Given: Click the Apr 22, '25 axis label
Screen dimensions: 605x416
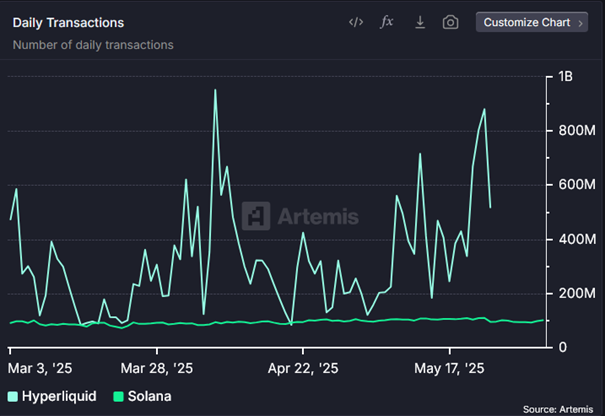Looking at the screenshot, I should tap(303, 368).
